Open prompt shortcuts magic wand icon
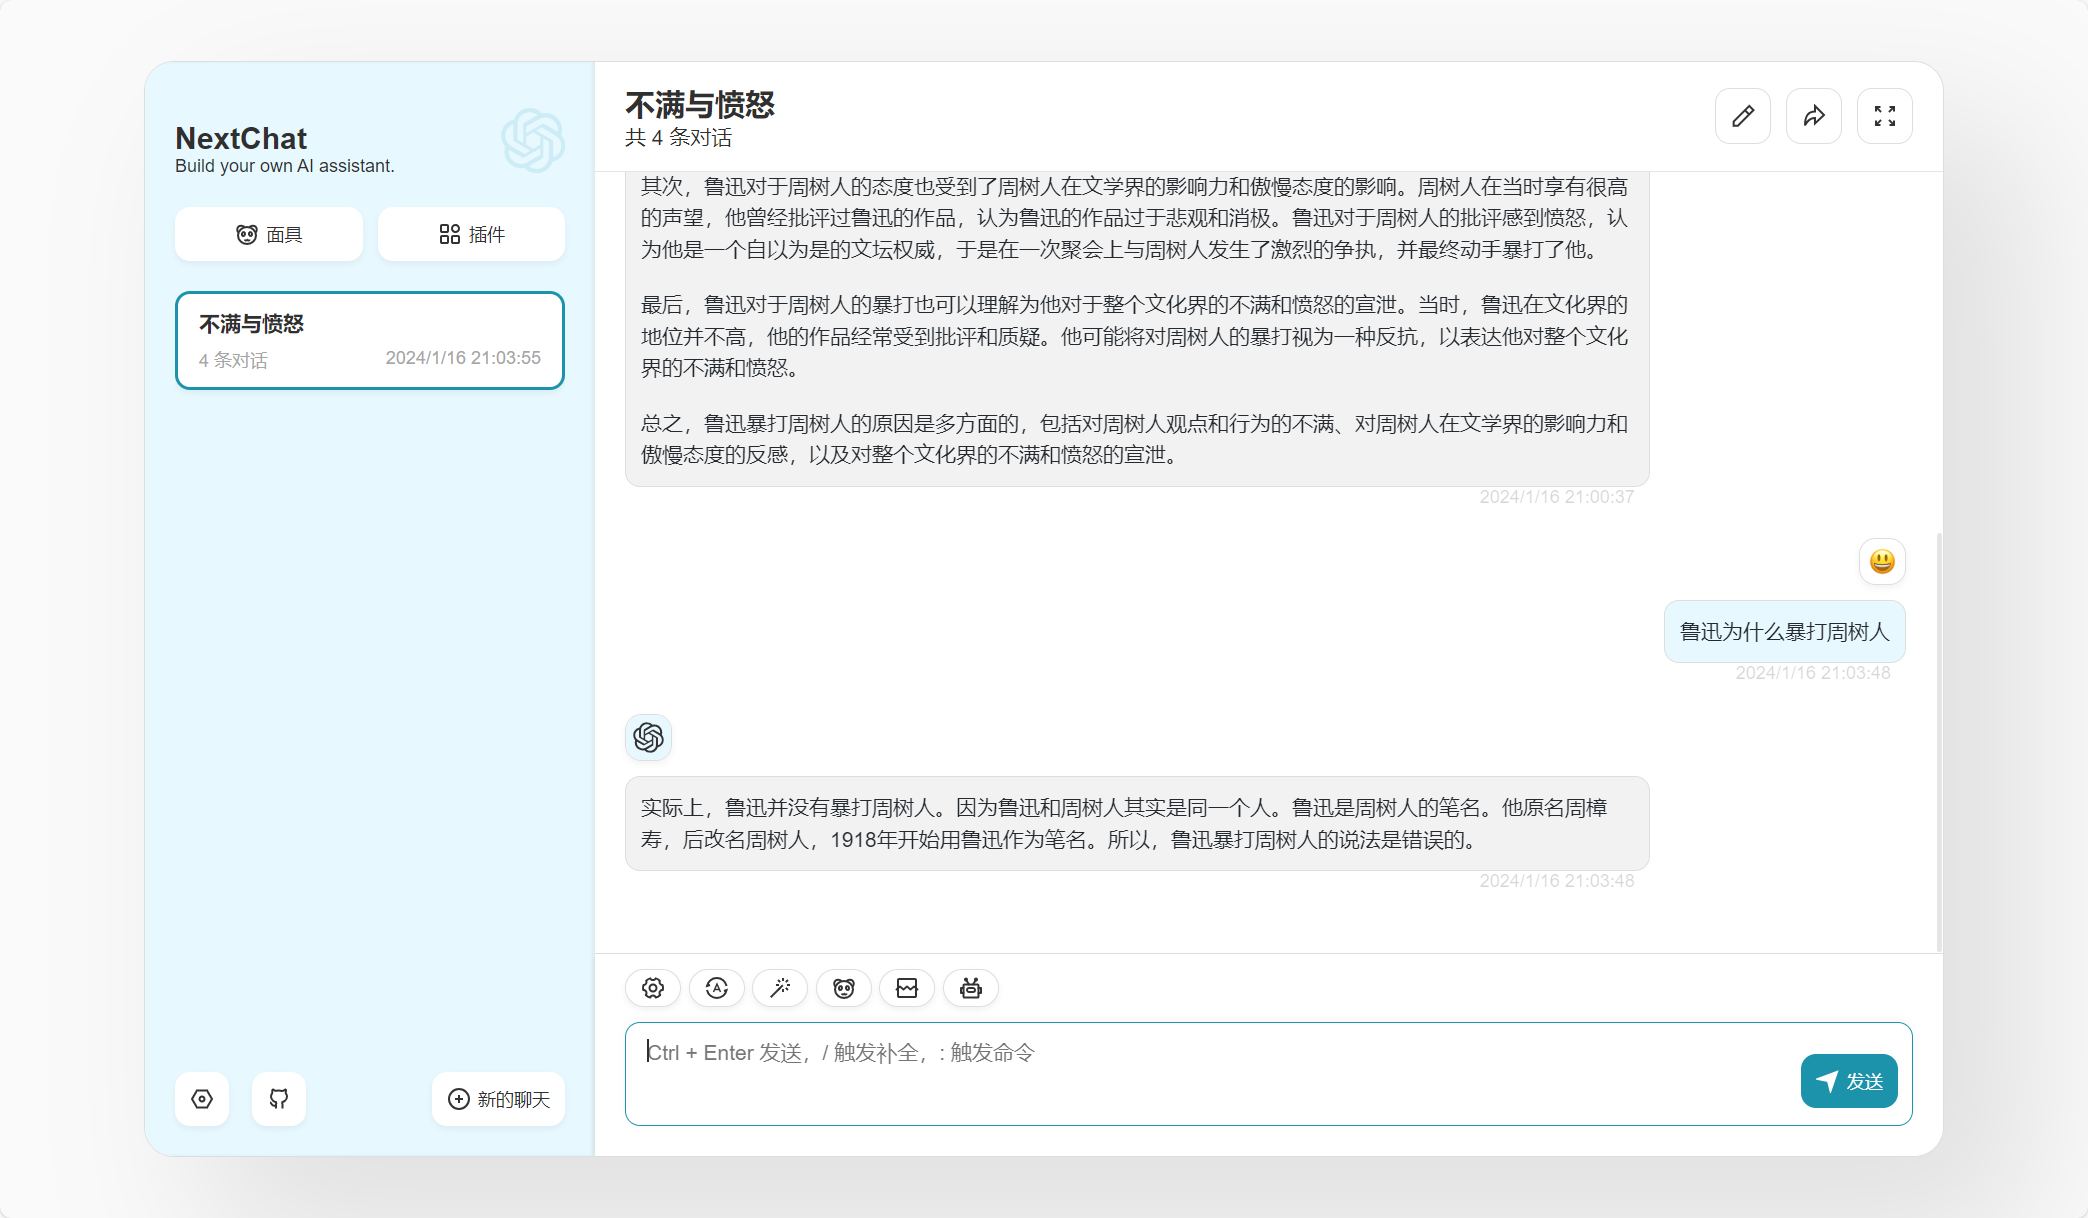The width and height of the screenshot is (2088, 1218). click(780, 988)
